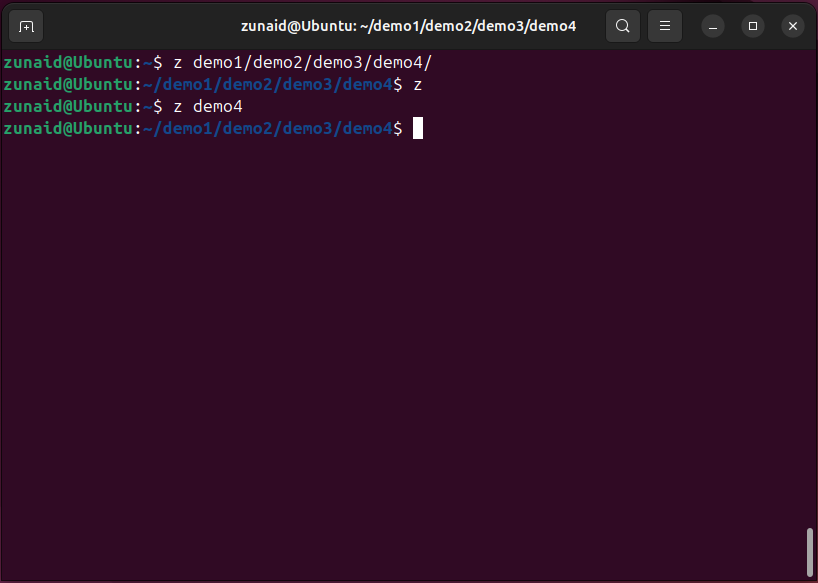
Task: Maximize the terminal window
Action: [753, 26]
